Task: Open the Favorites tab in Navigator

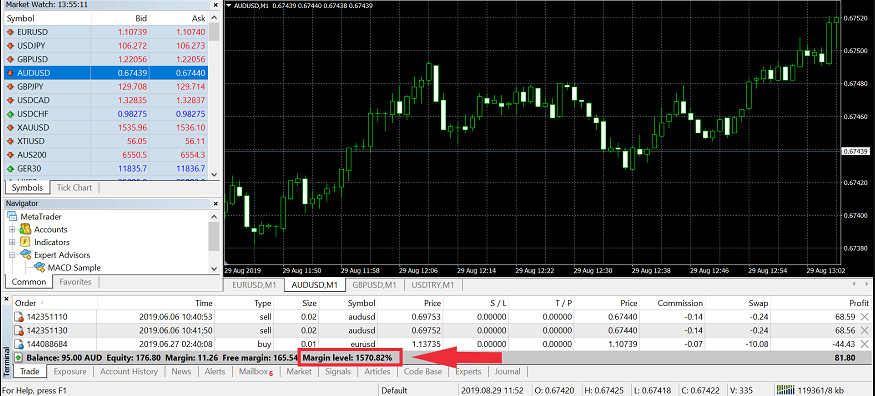Action: (x=75, y=282)
